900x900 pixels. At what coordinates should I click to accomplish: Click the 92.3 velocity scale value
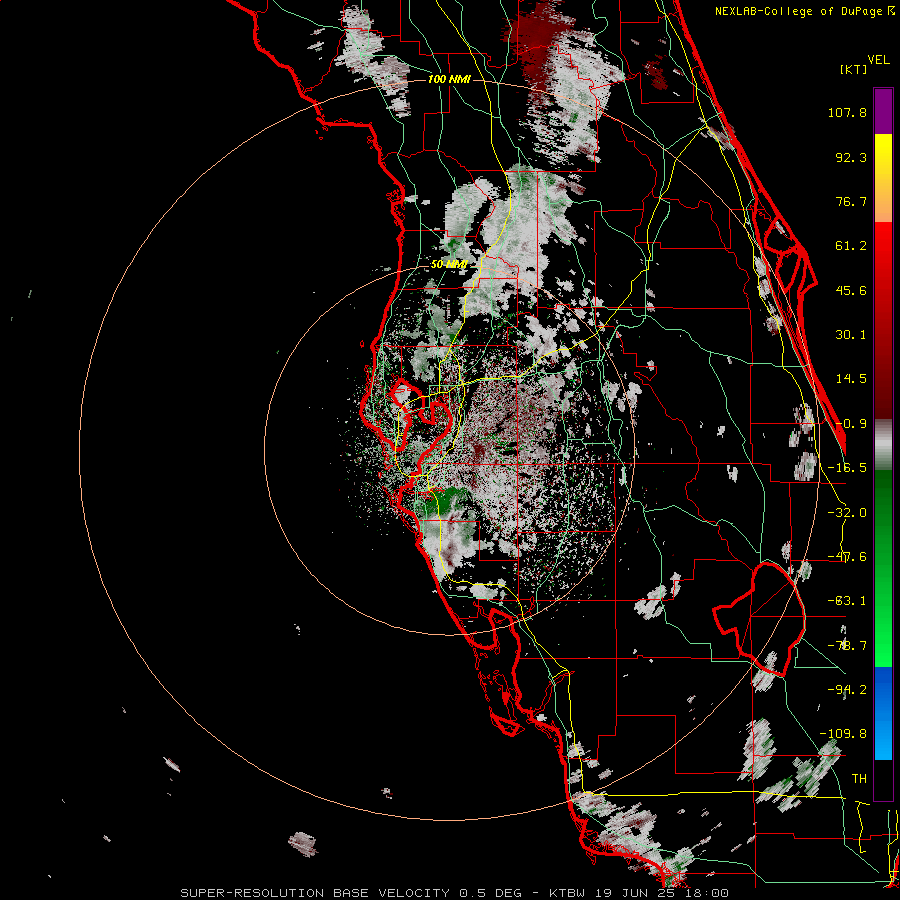click(x=851, y=157)
